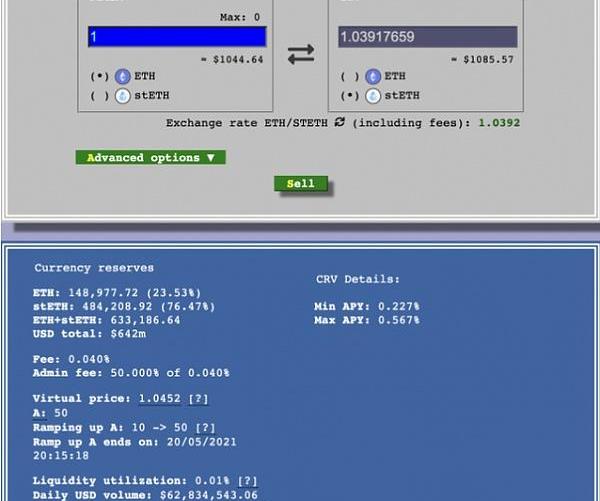Expand the Advanced options dropdown

[150, 158]
